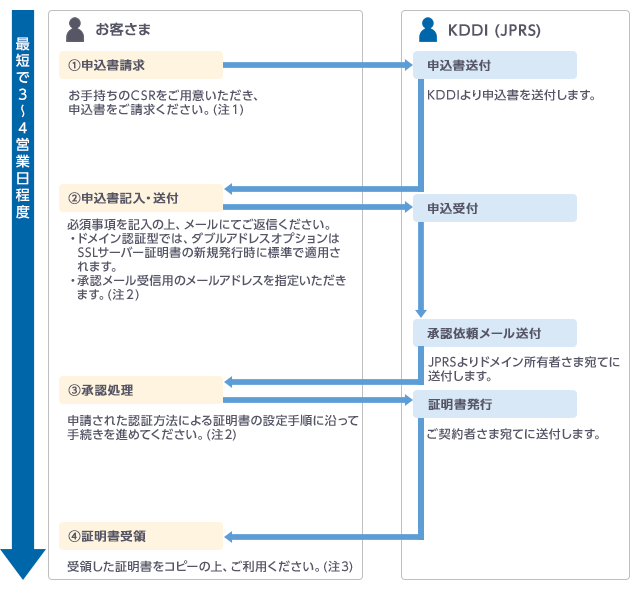Click the 承認依頼メール送付 box
The height and width of the screenshot is (590, 640).
coord(495,333)
